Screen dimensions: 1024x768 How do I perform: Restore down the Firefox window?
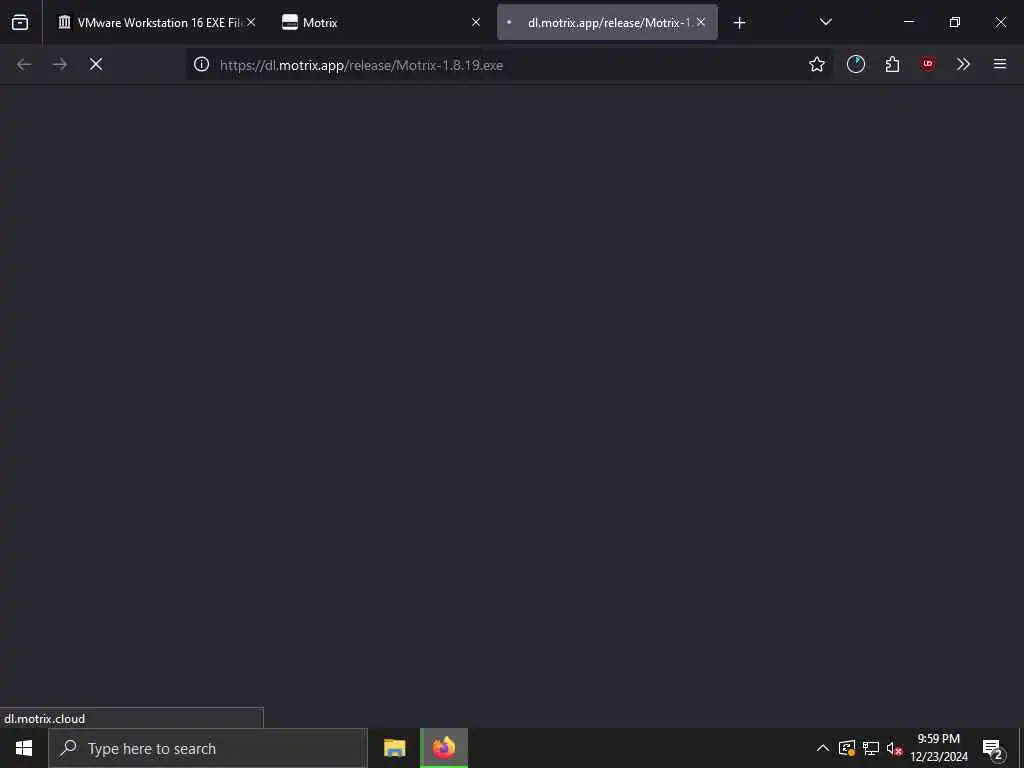(955, 22)
